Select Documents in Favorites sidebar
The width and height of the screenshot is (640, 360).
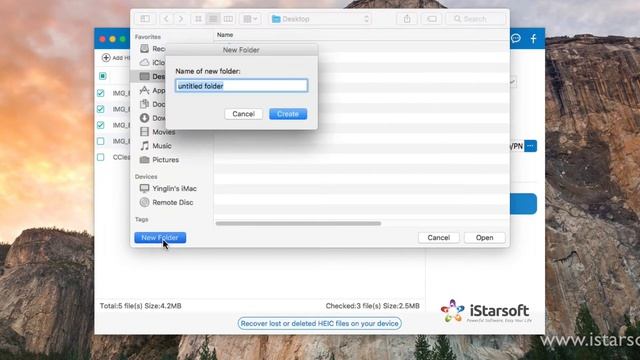click(152, 104)
